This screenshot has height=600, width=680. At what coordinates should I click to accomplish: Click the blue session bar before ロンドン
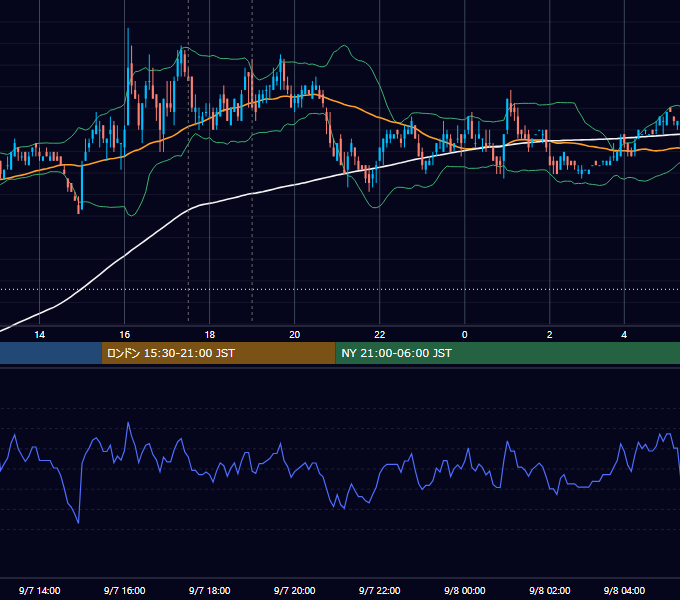tap(51, 353)
